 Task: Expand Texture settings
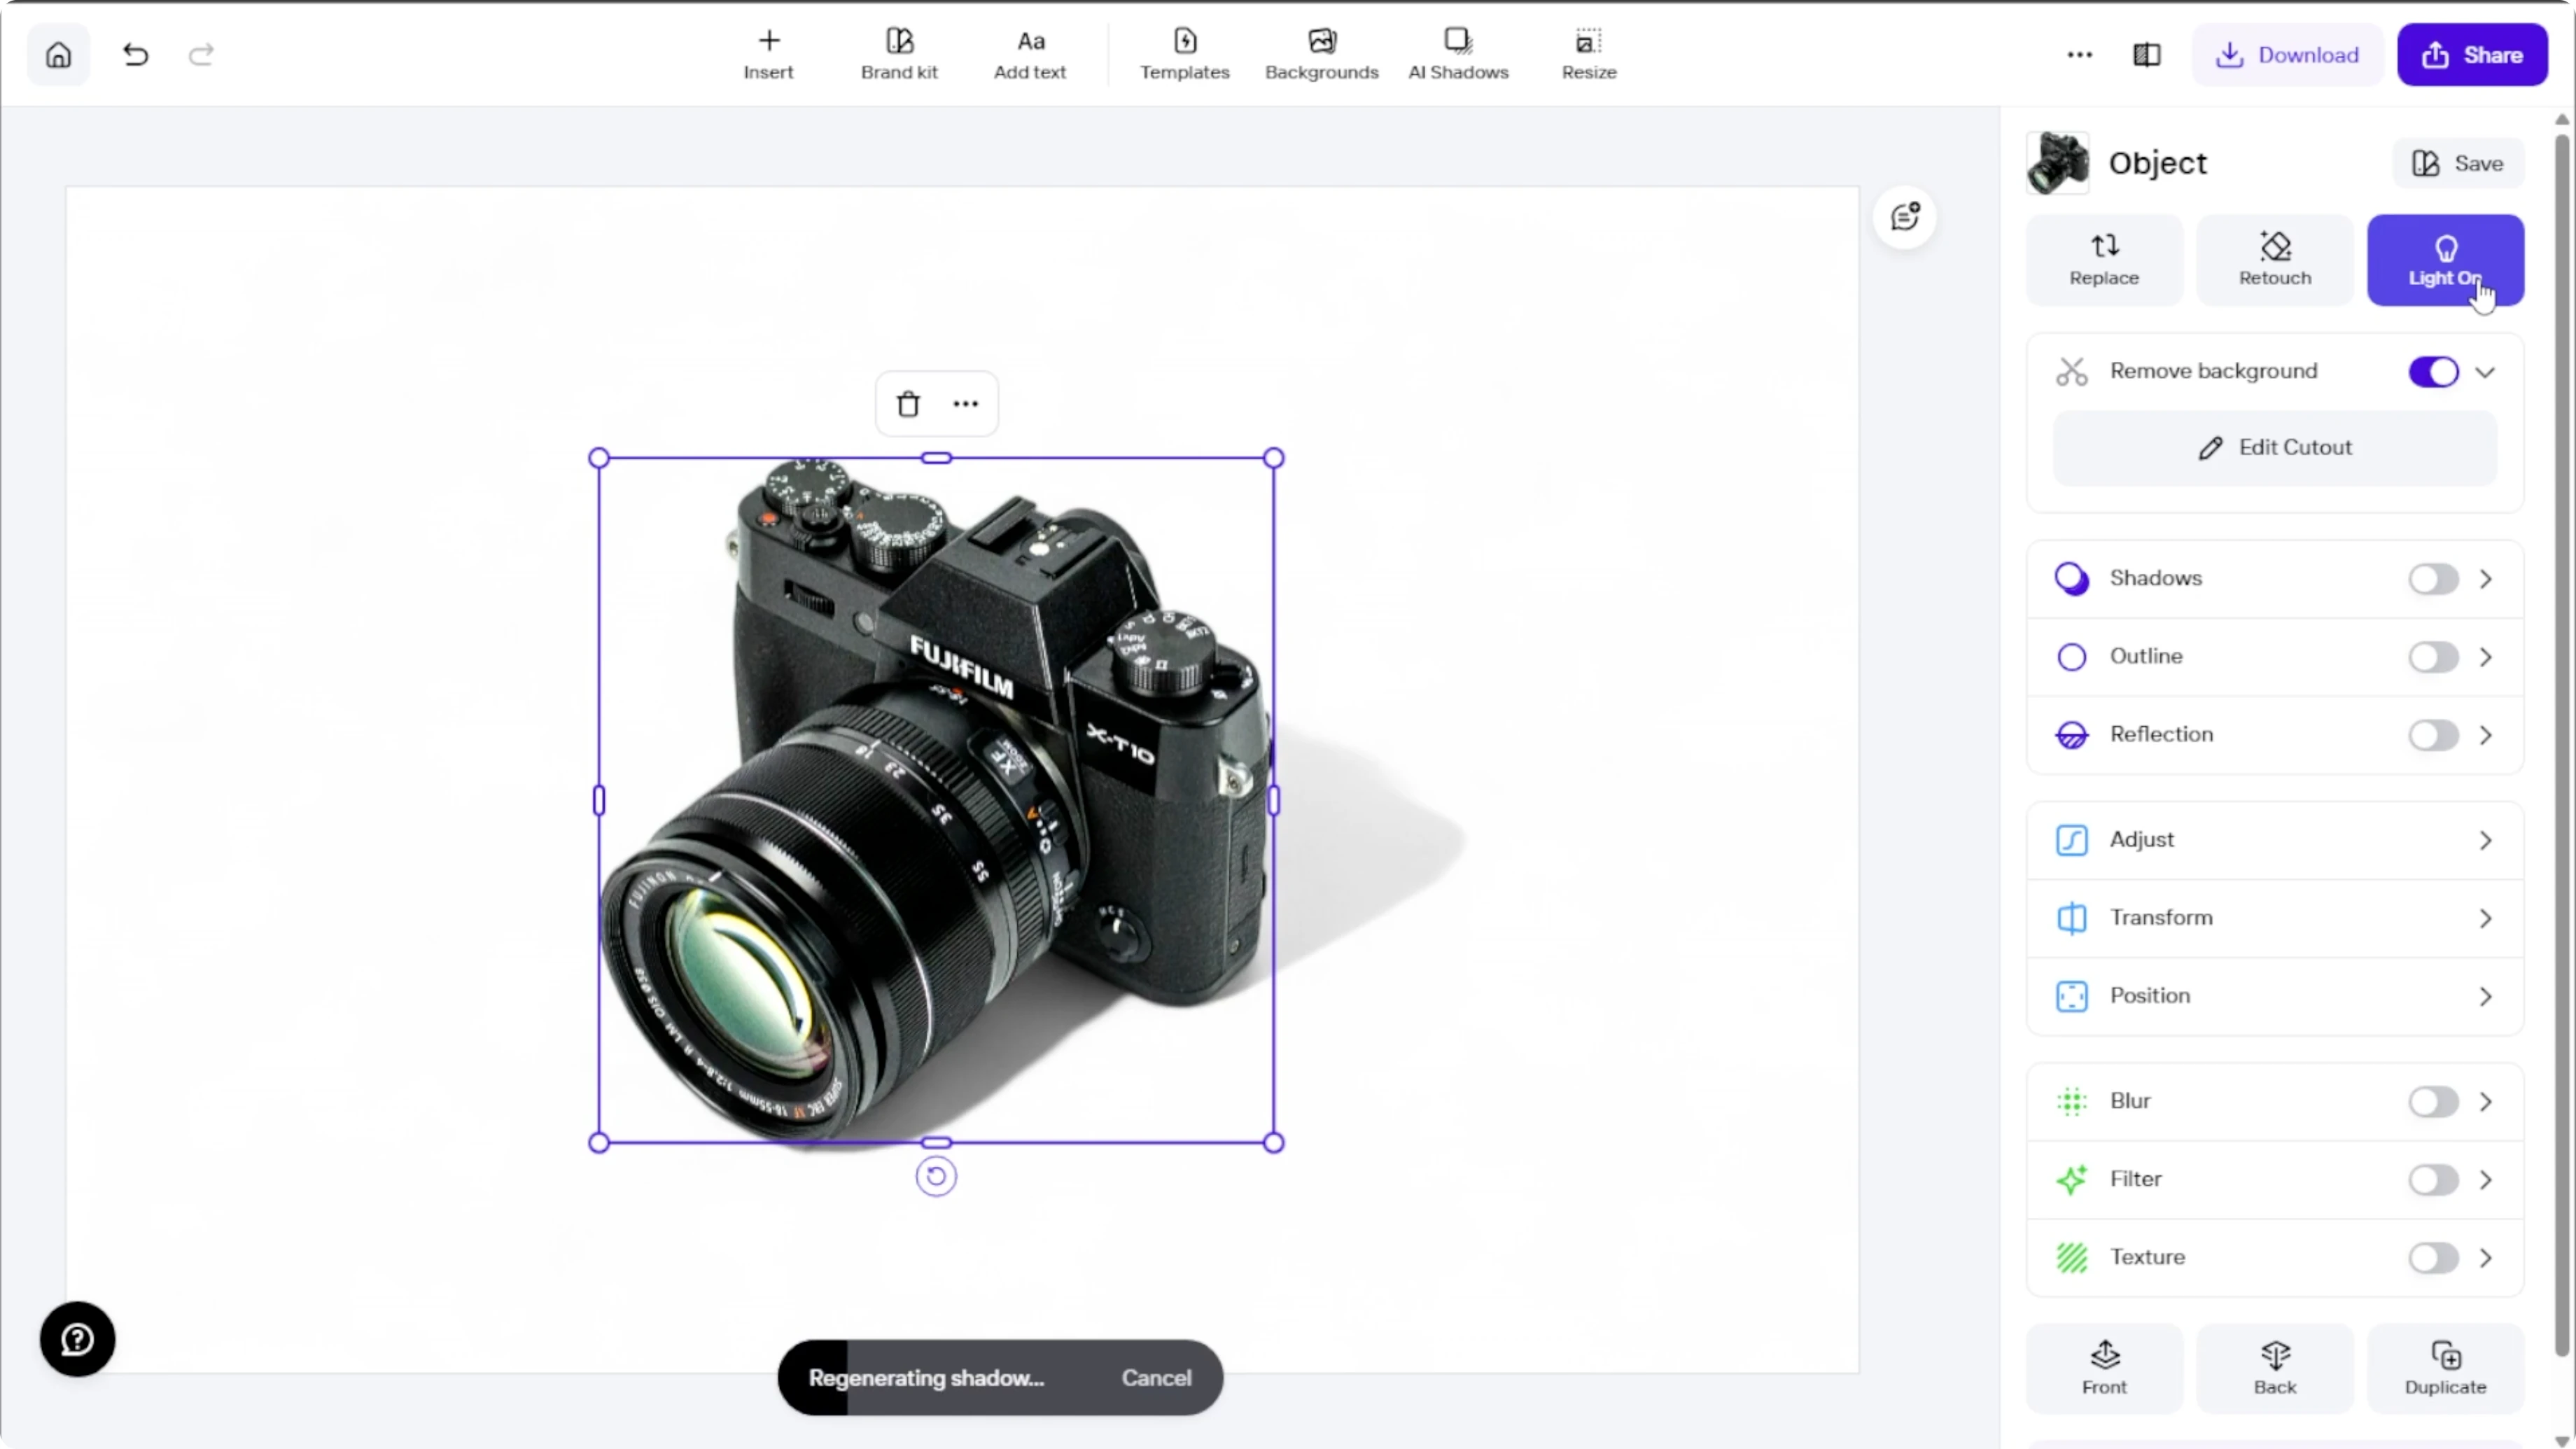(2486, 1257)
